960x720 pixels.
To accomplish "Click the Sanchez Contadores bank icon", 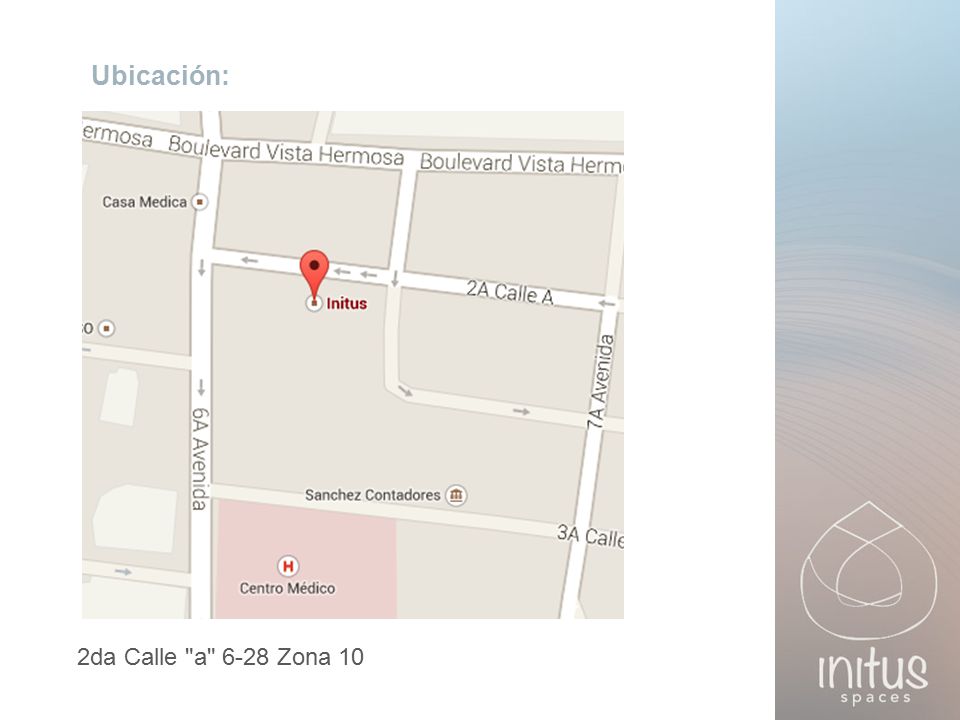I will pos(456,495).
